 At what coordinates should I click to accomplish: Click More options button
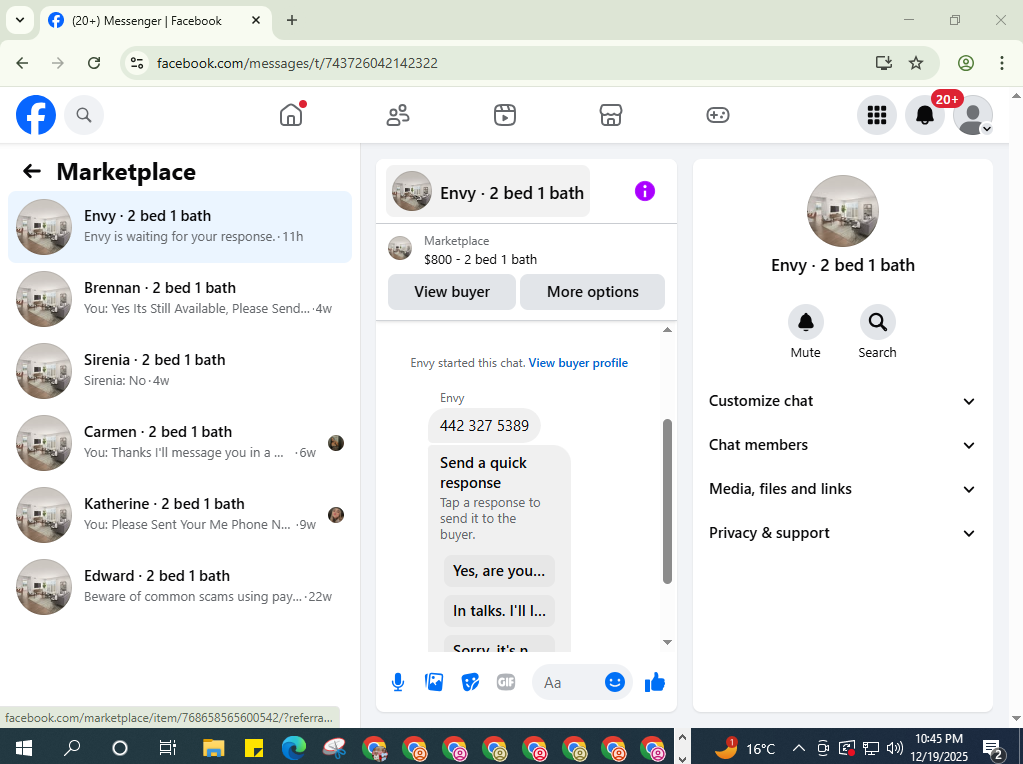point(592,292)
